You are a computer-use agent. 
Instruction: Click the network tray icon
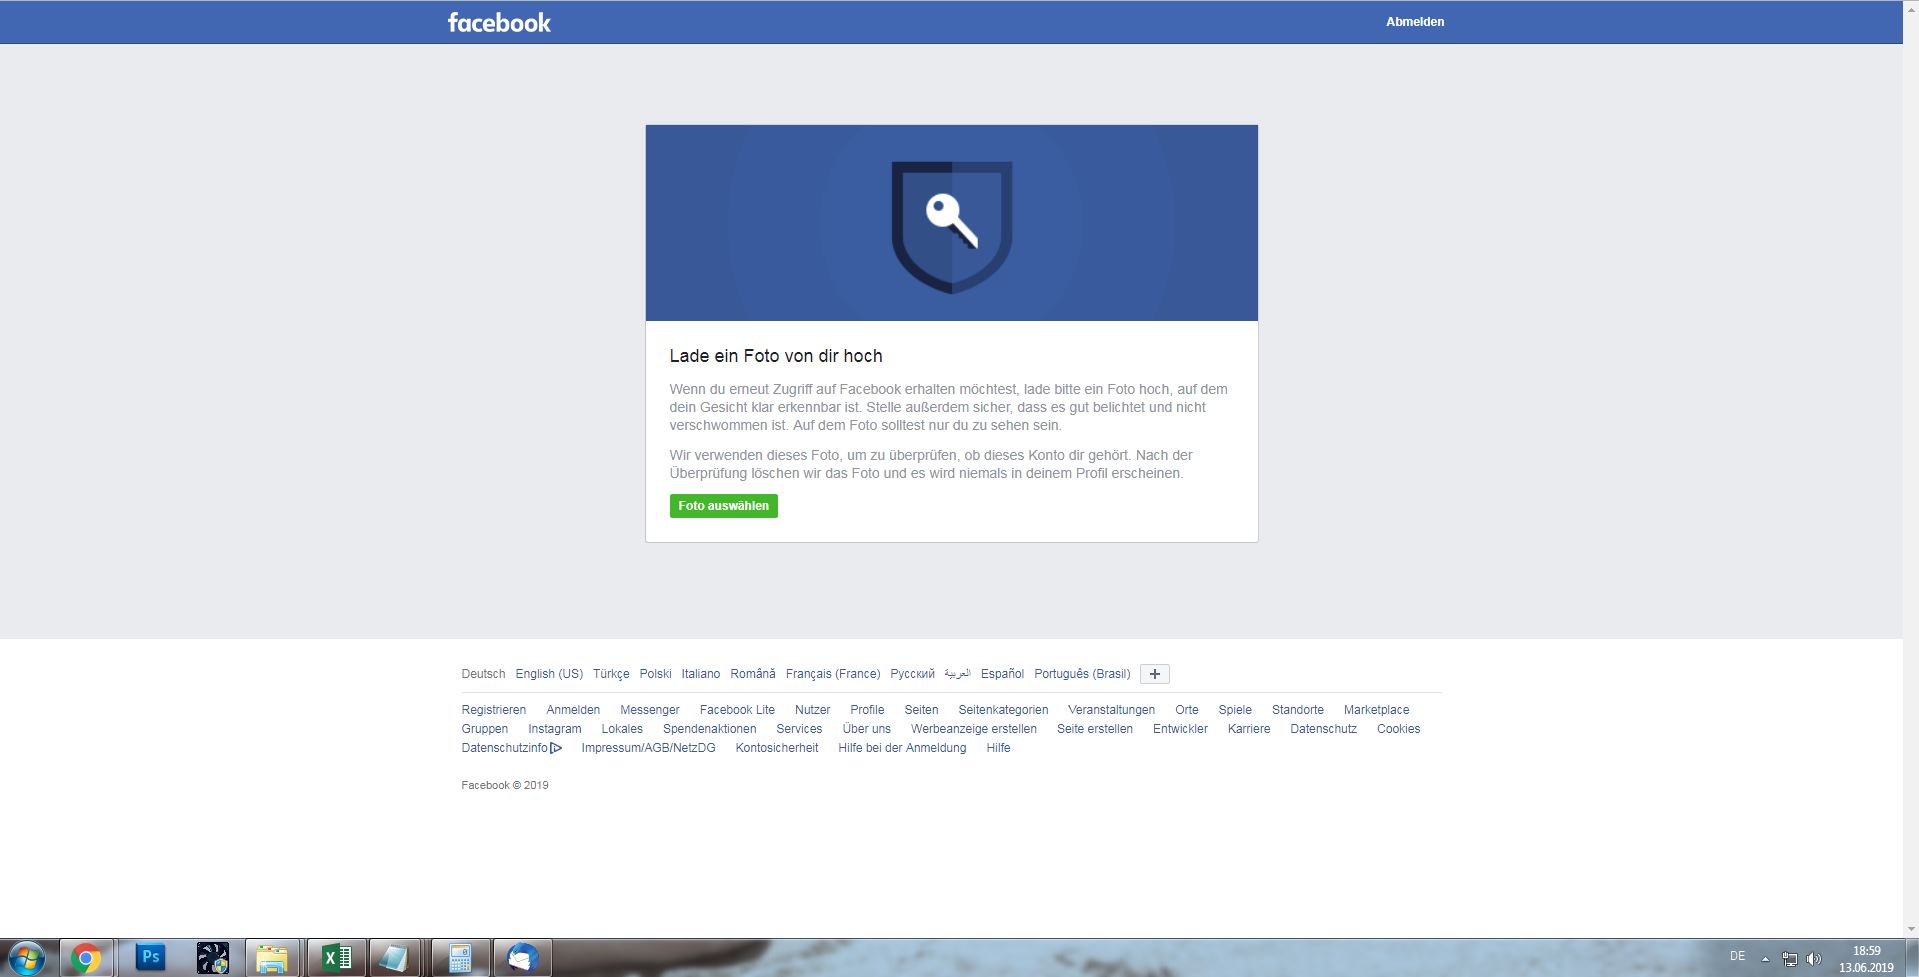coord(1790,959)
